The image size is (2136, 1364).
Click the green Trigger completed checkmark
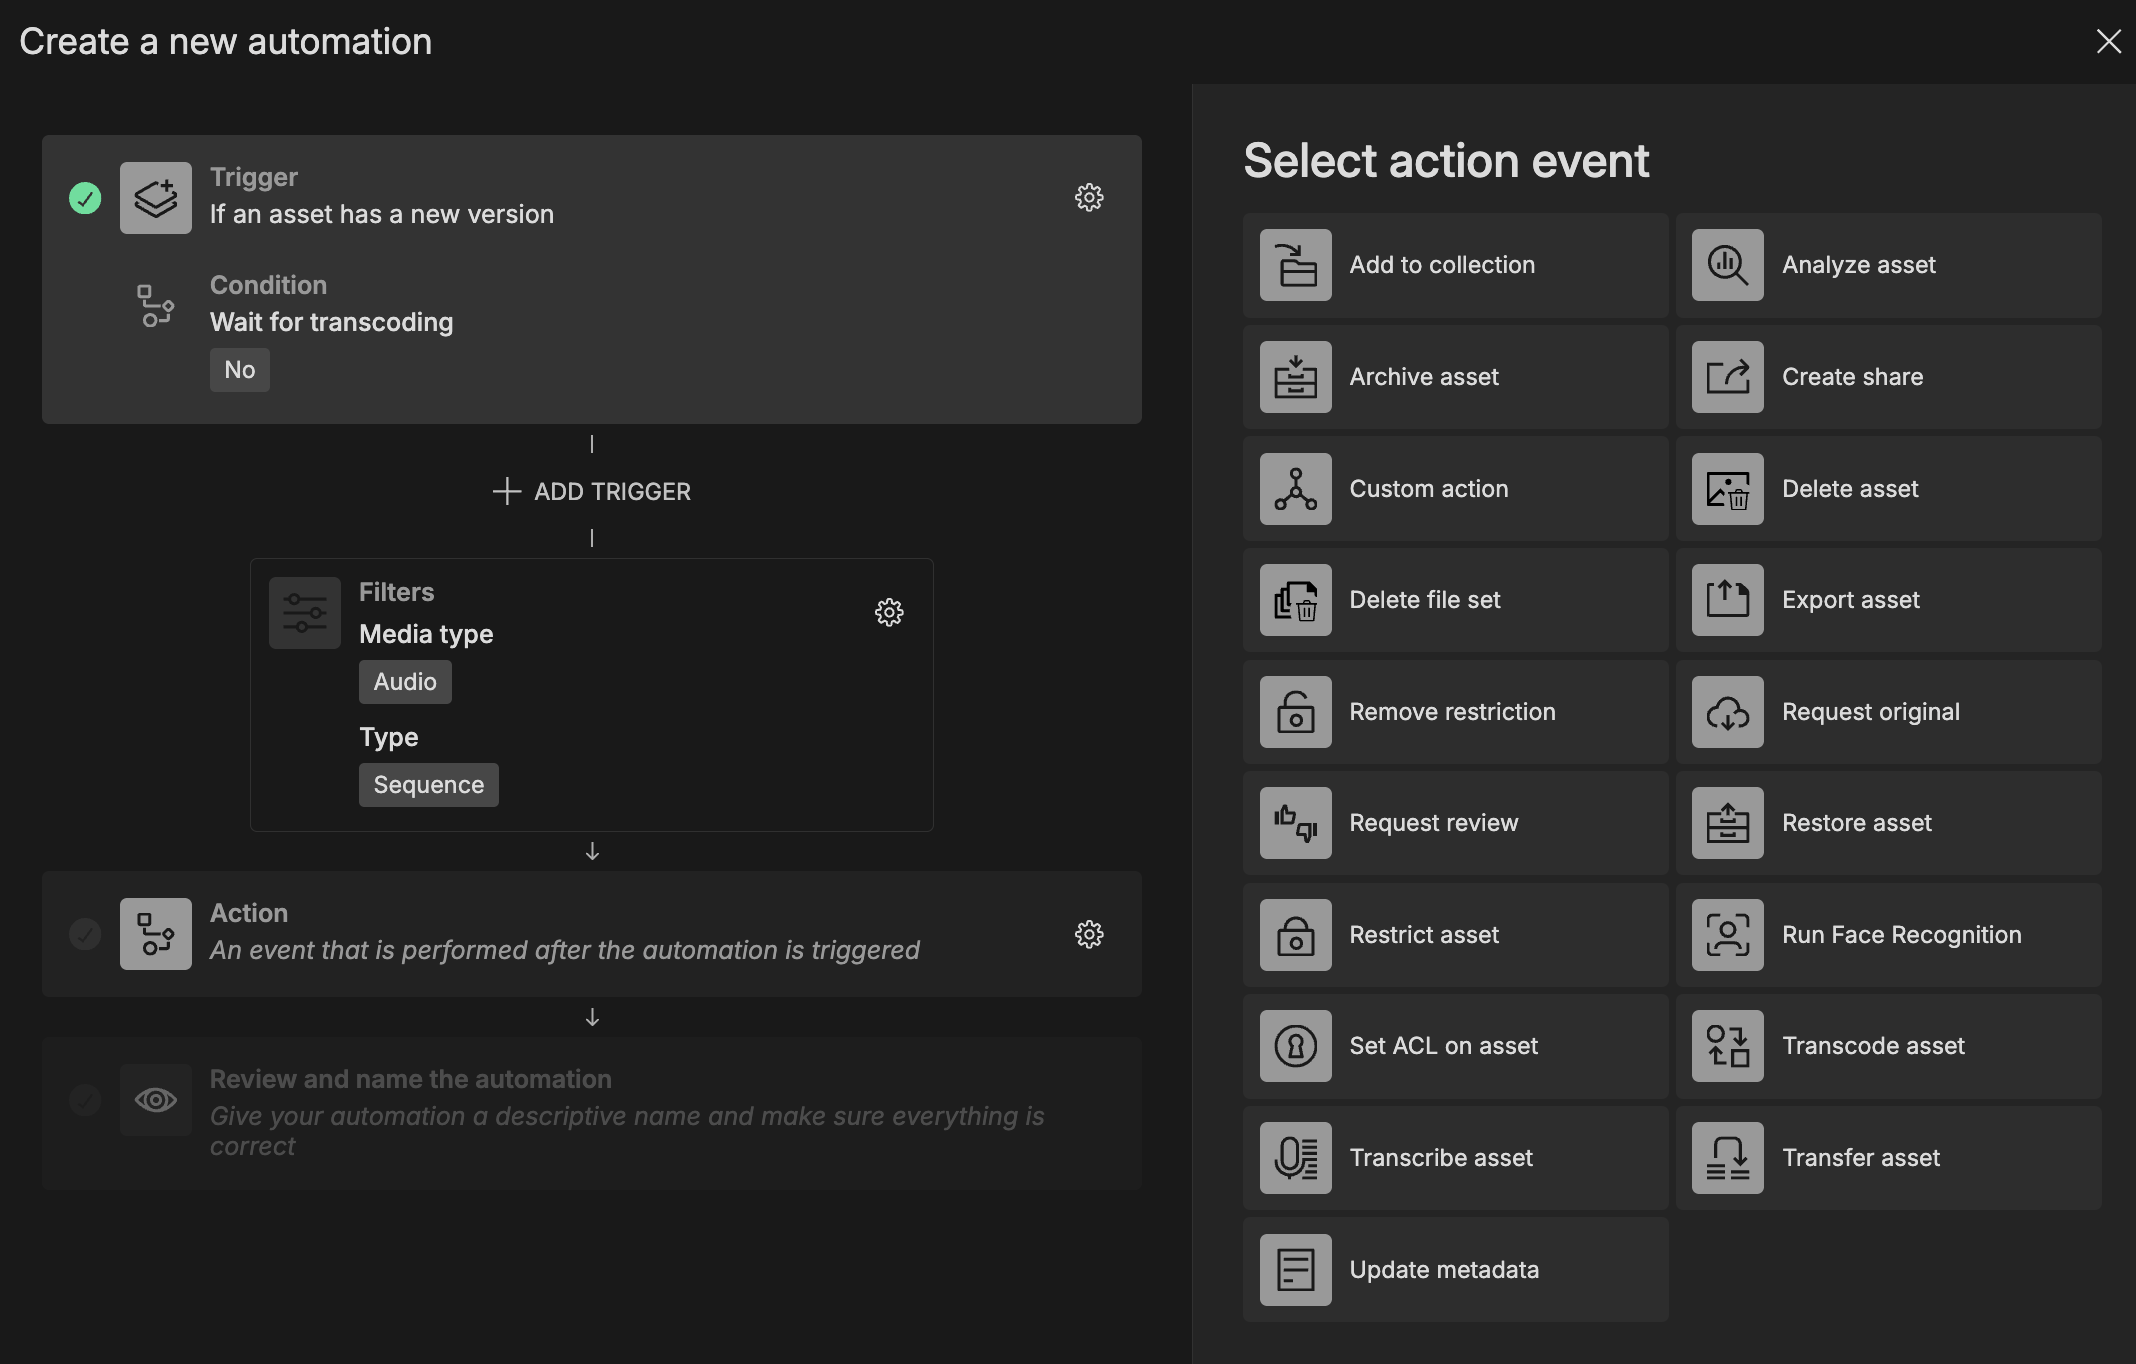coord(85,198)
